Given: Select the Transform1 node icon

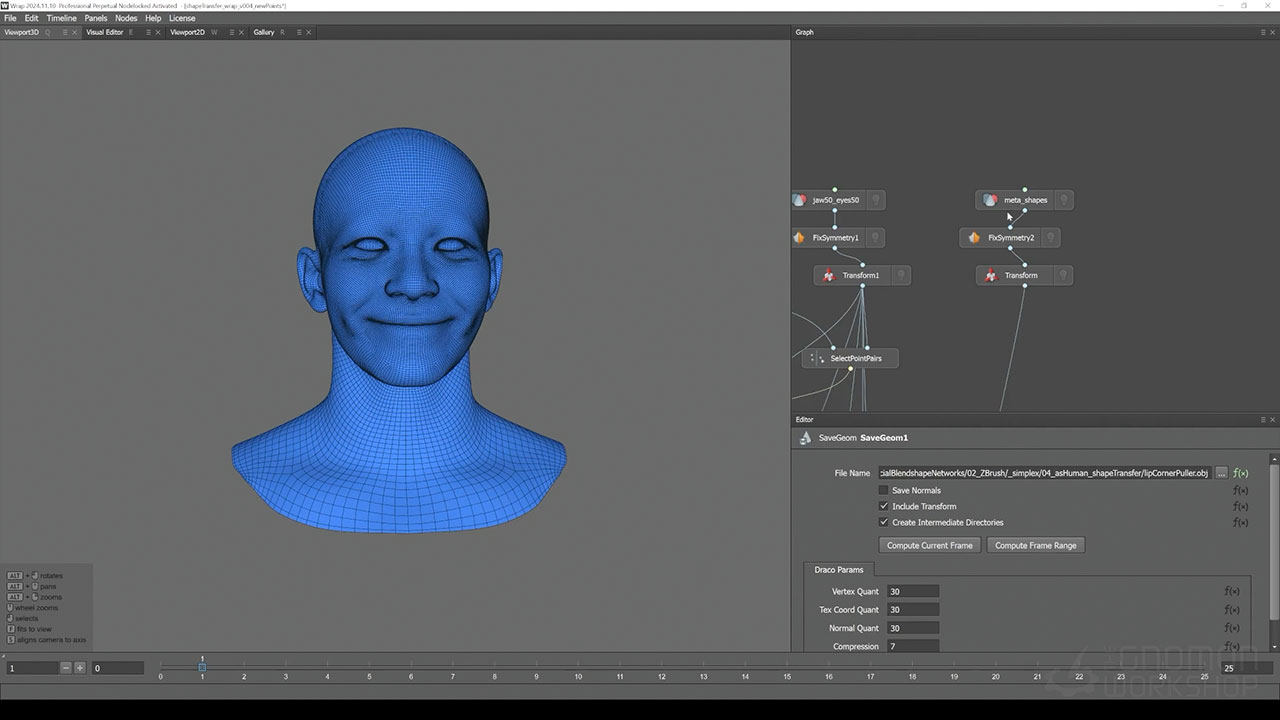Looking at the screenshot, I should tap(828, 276).
